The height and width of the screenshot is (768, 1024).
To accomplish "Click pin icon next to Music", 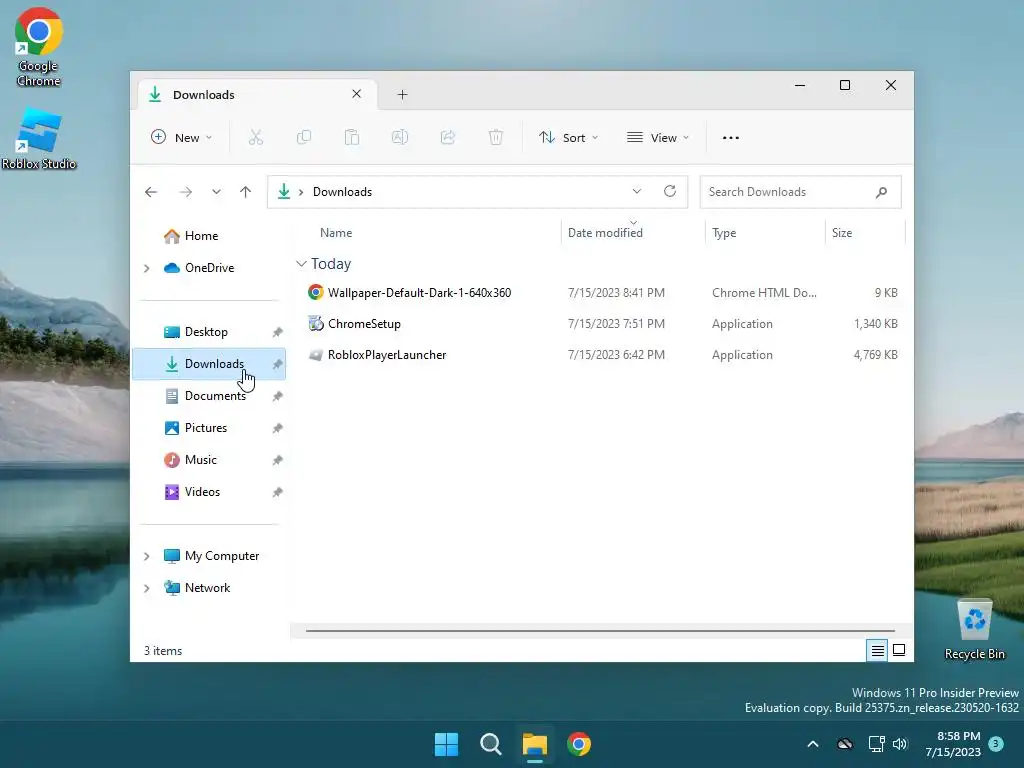I will tap(278, 460).
